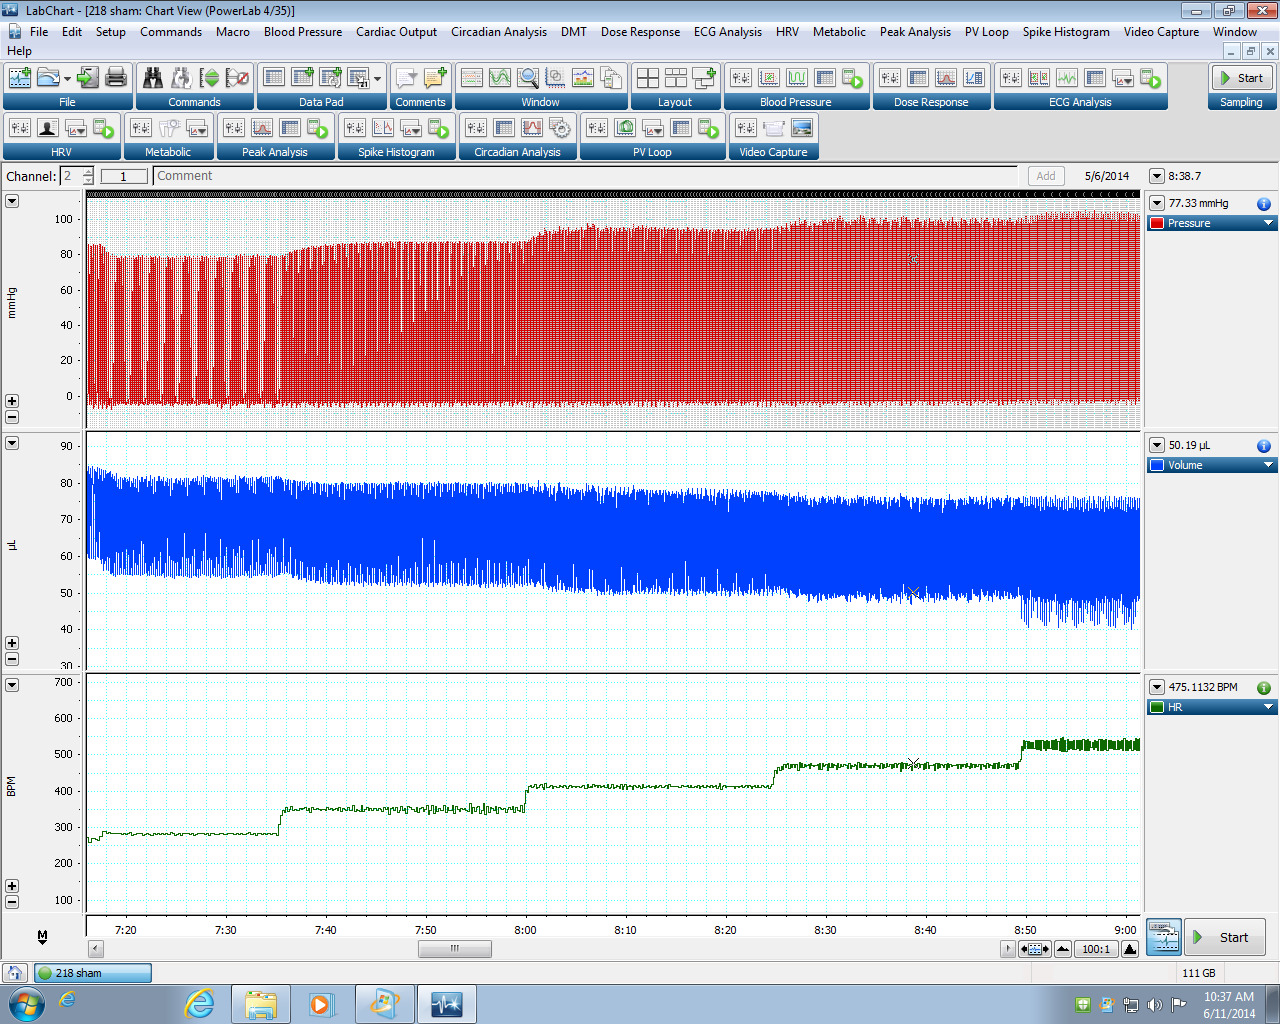This screenshot has width=1280, height=1024.
Task: Click the minus zoom button on HR axis
Action: pos(12,902)
